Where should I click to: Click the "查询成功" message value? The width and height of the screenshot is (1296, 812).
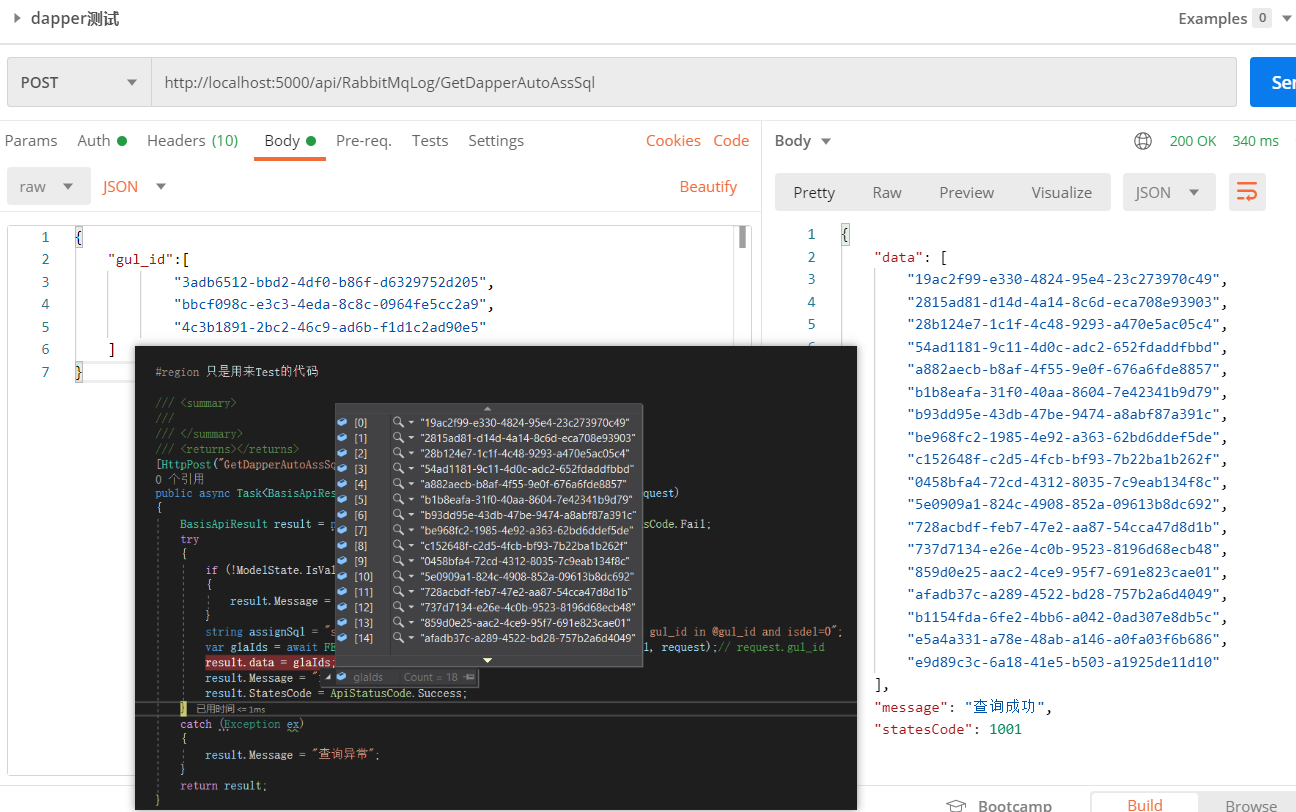(x=1005, y=707)
